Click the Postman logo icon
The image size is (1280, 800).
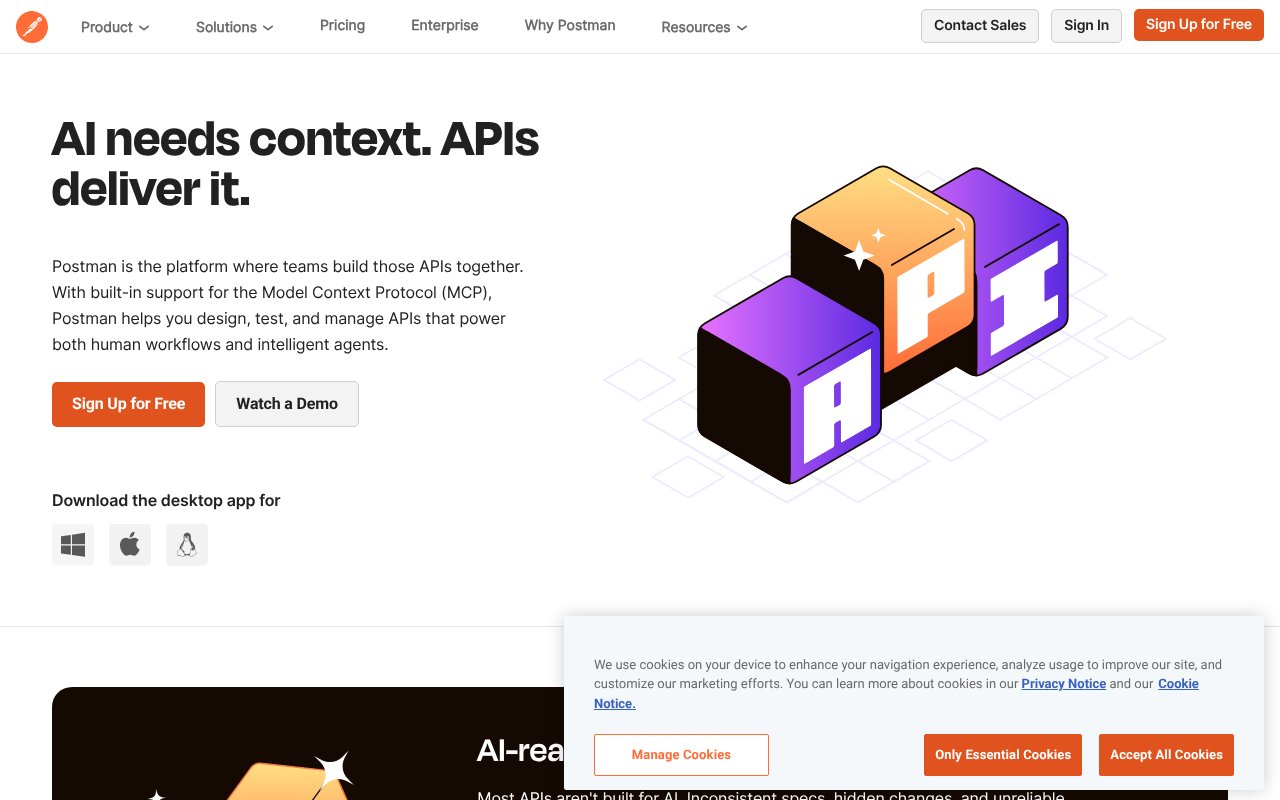[x=32, y=27]
